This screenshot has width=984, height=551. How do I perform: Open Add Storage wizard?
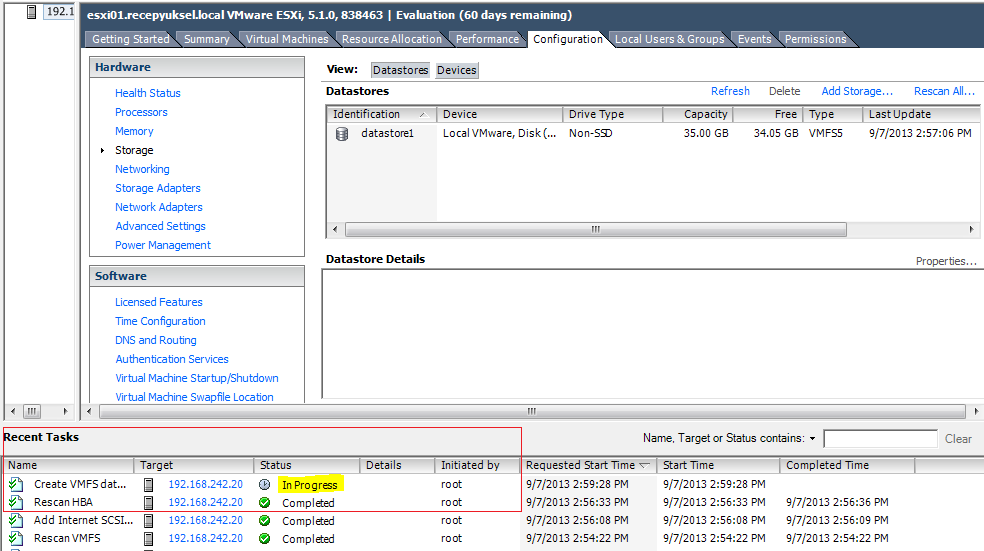pos(857,91)
